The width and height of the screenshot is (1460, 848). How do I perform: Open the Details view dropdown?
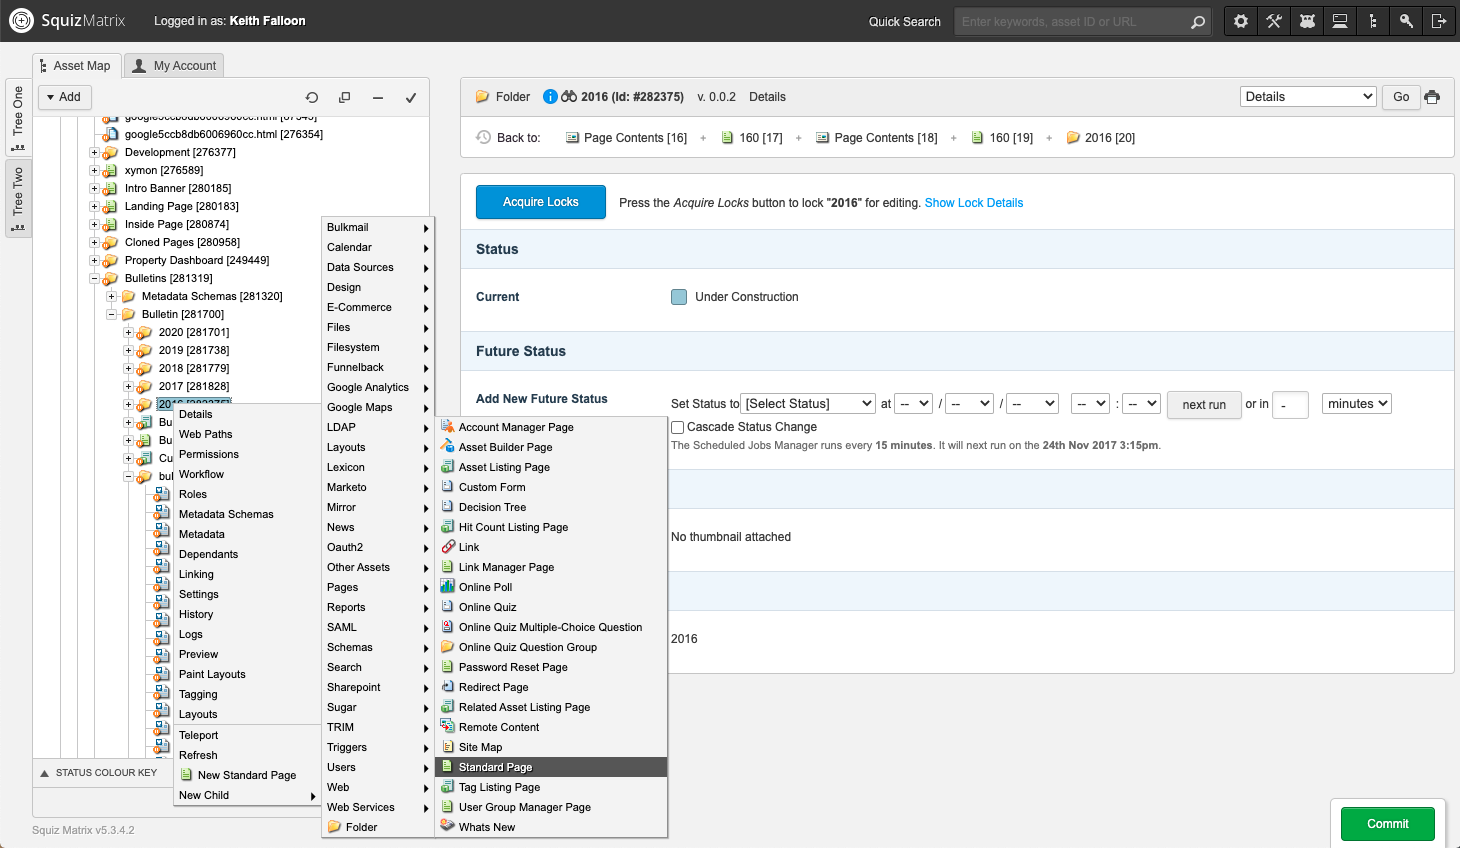(1307, 96)
